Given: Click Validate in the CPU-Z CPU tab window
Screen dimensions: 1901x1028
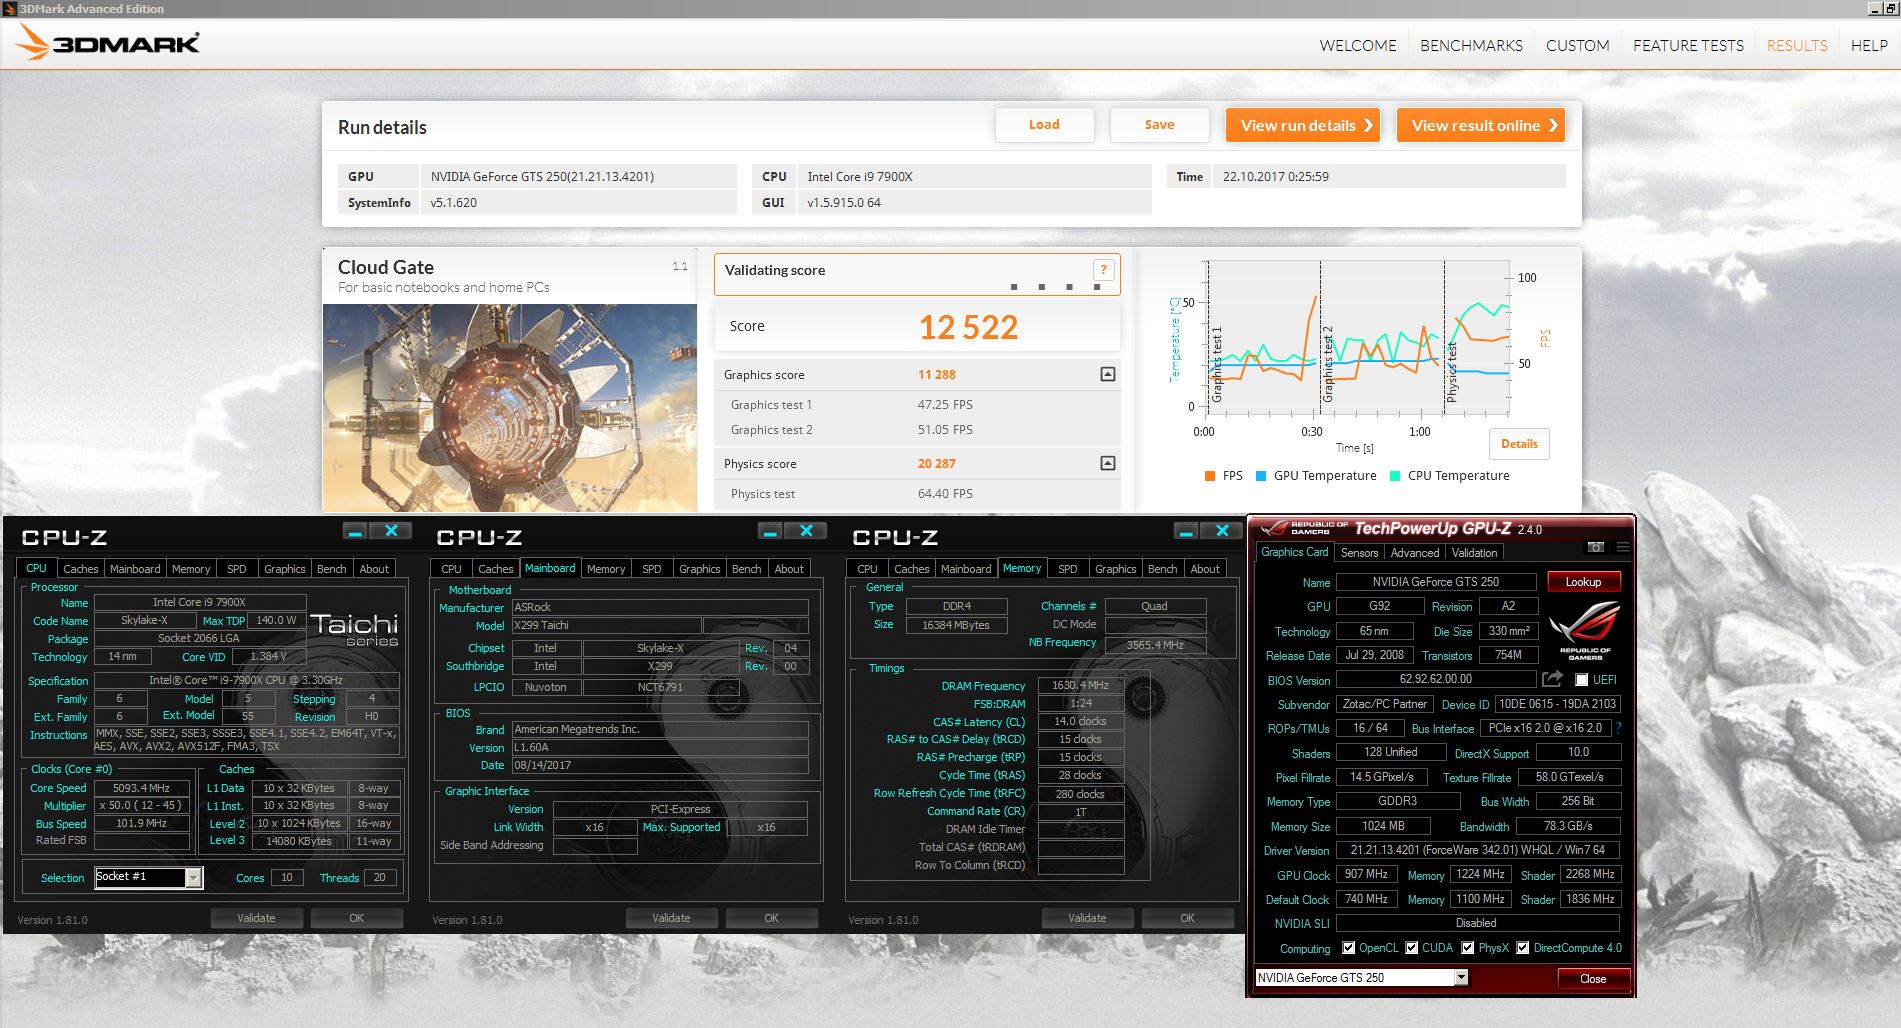Looking at the screenshot, I should click(x=256, y=918).
